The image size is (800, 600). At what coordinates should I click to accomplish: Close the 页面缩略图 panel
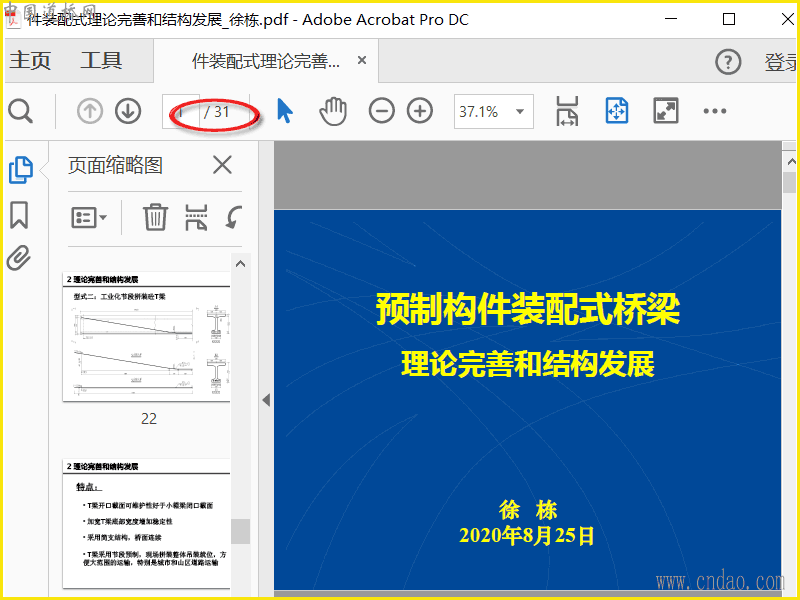[222, 165]
